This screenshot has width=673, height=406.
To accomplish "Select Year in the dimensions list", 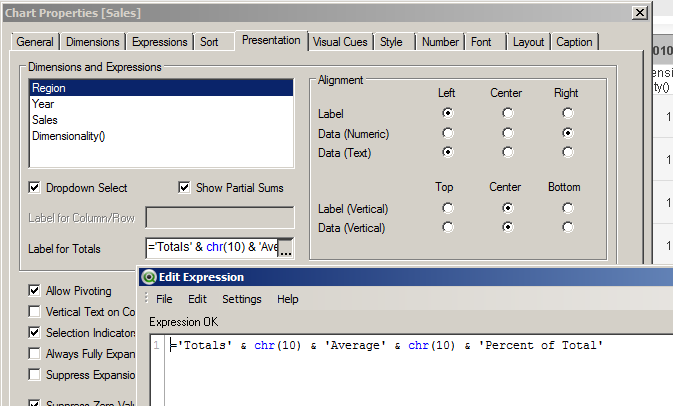I will pyautogui.click(x=44, y=104).
